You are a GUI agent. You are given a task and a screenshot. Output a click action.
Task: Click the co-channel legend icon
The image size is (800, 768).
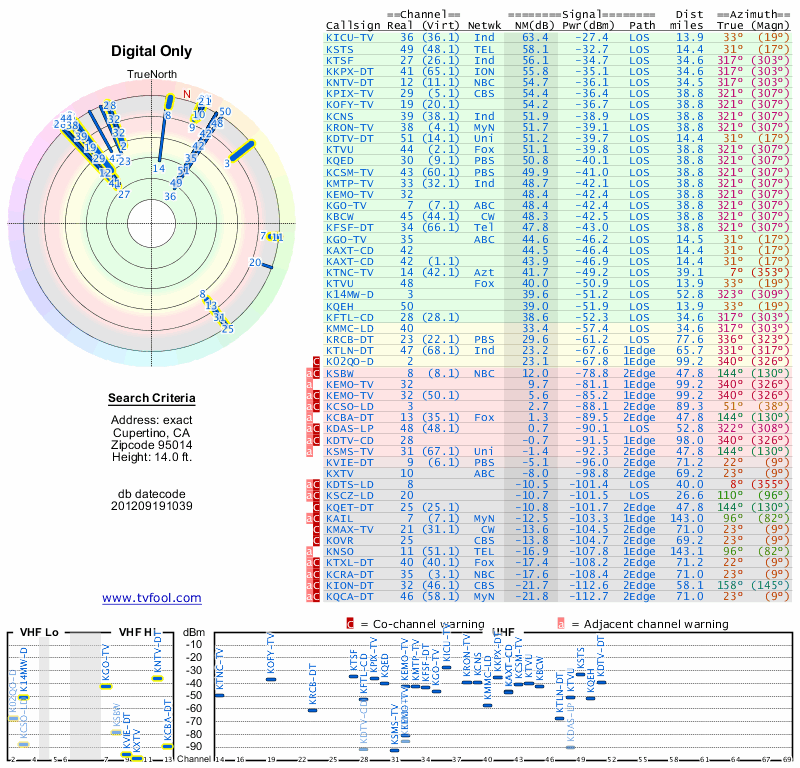tap(350, 624)
